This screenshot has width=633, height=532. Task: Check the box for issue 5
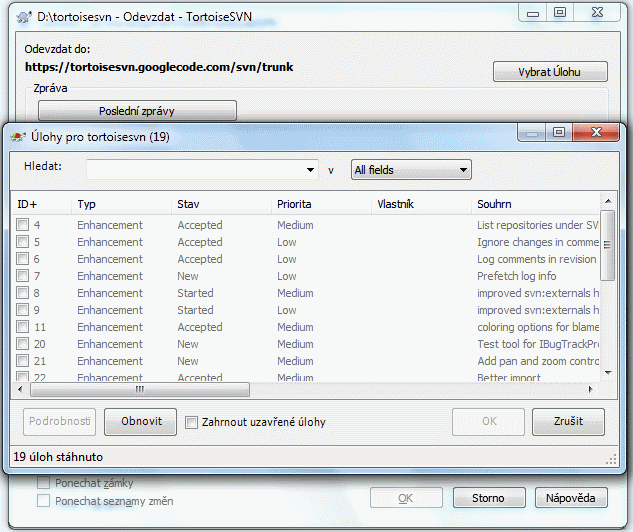23,242
